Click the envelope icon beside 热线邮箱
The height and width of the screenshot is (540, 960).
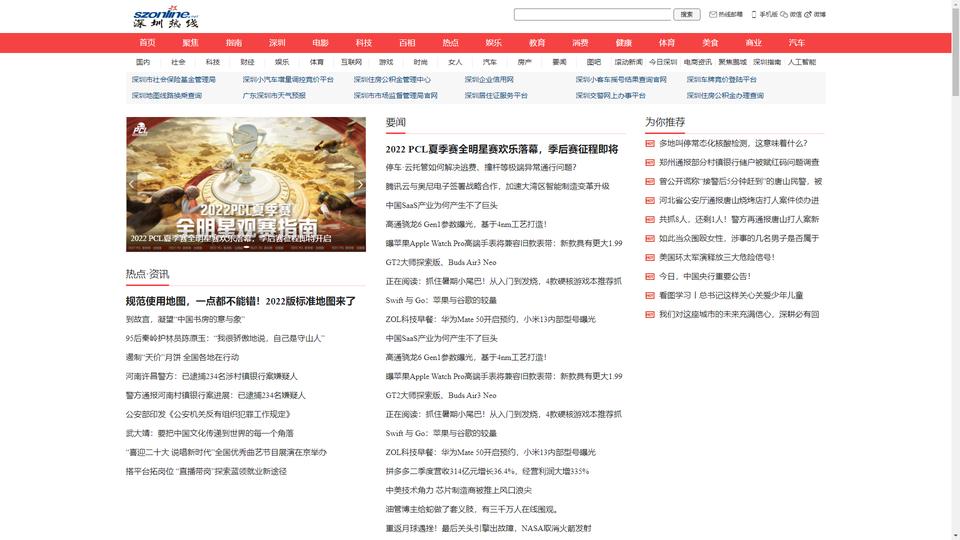[713, 14]
